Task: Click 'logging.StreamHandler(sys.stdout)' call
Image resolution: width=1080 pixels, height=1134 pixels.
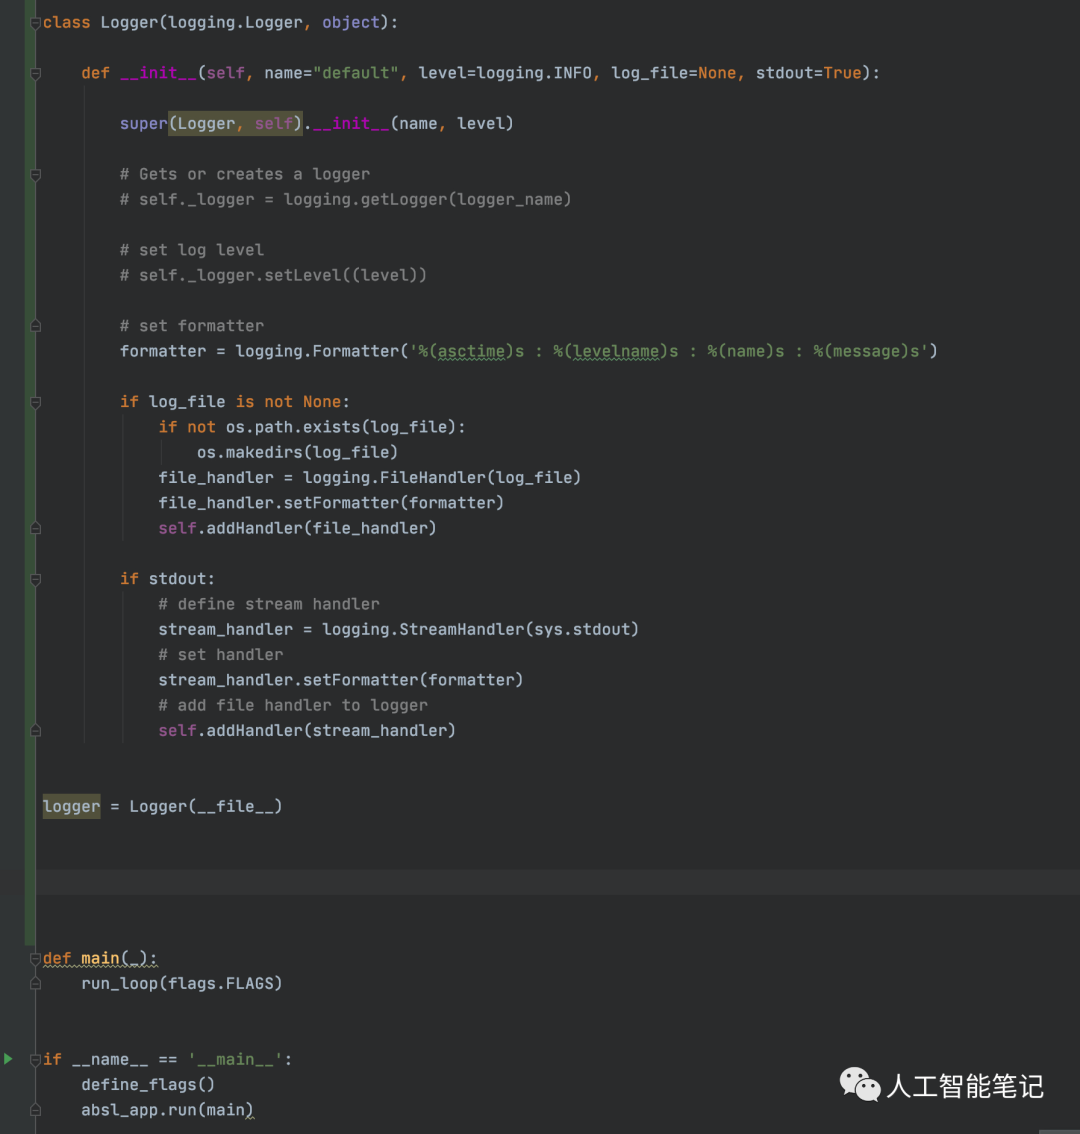Action: (480, 630)
